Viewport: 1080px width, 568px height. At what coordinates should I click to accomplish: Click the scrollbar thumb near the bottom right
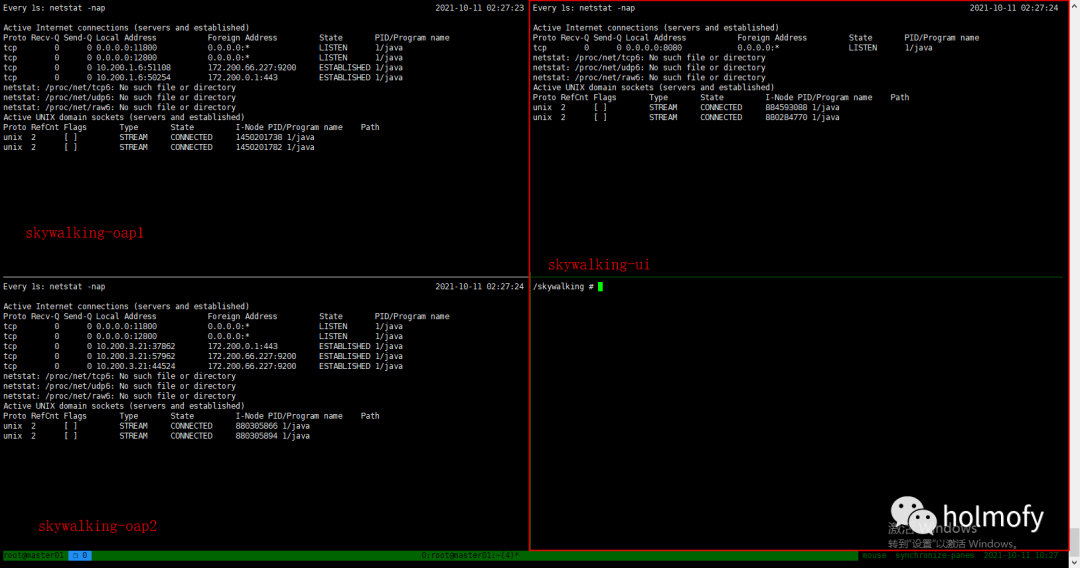(1074, 541)
